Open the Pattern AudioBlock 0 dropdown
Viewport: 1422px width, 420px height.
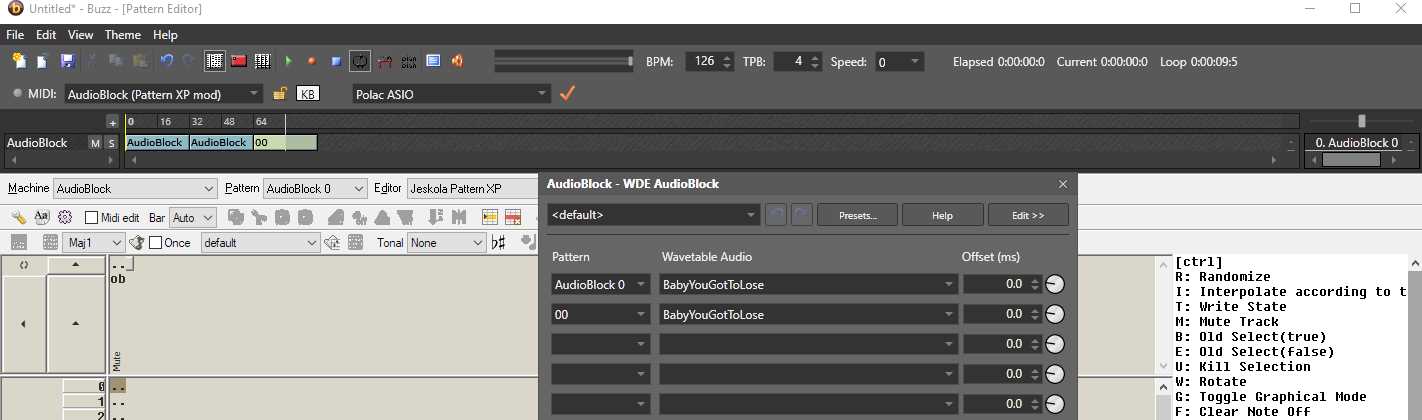315,188
